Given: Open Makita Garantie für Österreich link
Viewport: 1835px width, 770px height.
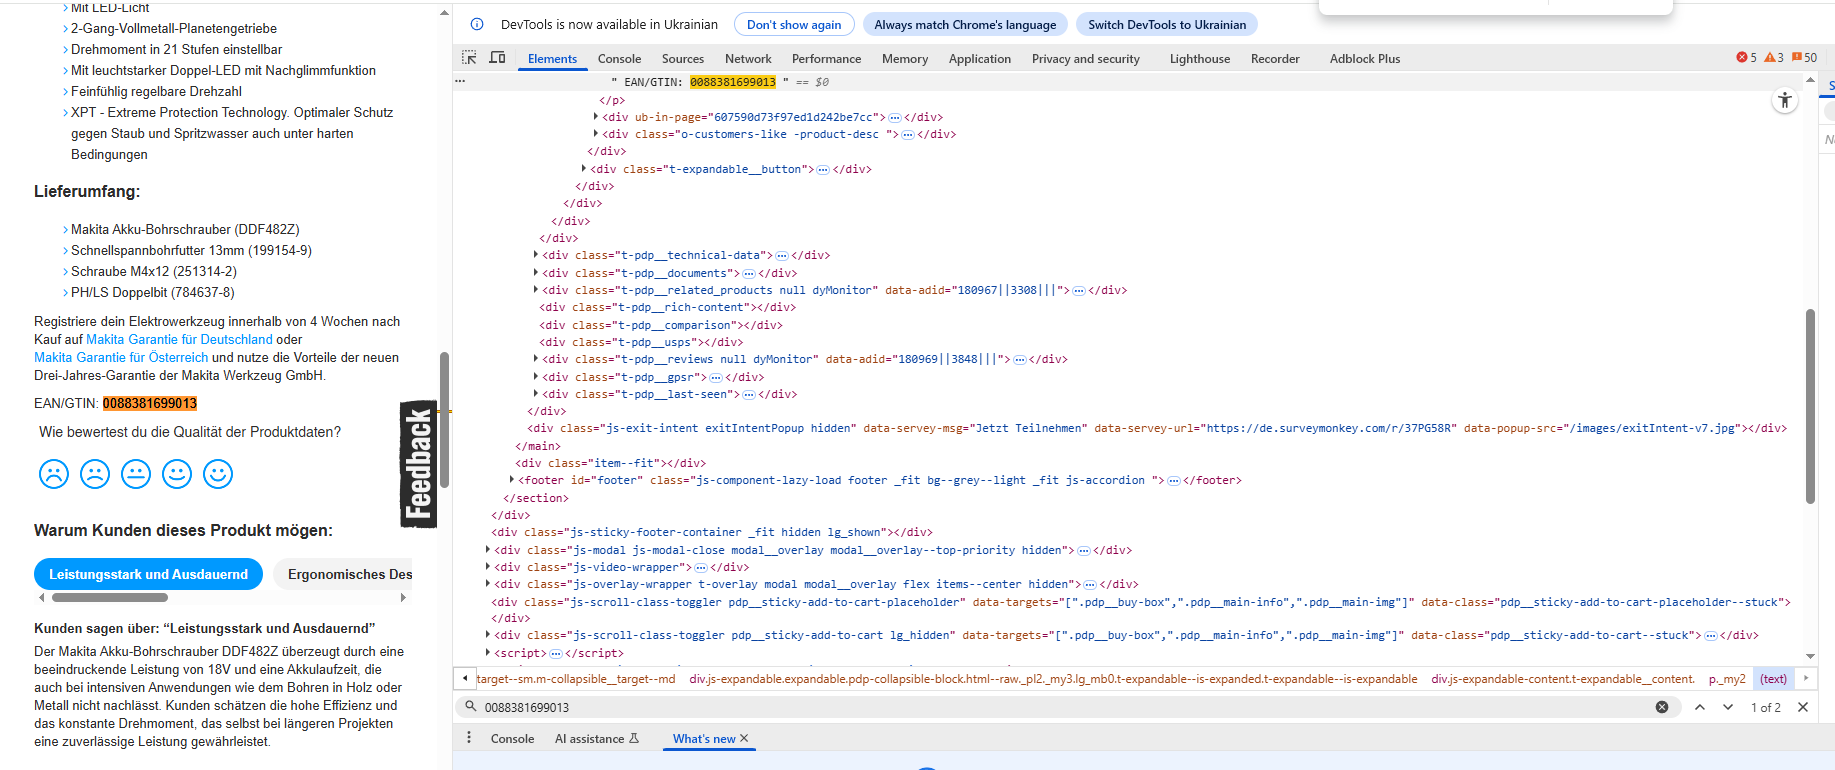Looking at the screenshot, I should (121, 358).
